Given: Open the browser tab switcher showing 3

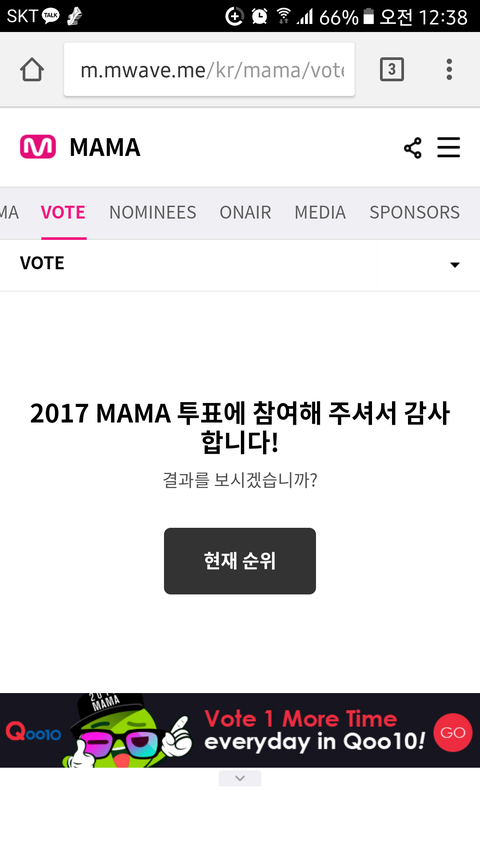Looking at the screenshot, I should 391,70.
